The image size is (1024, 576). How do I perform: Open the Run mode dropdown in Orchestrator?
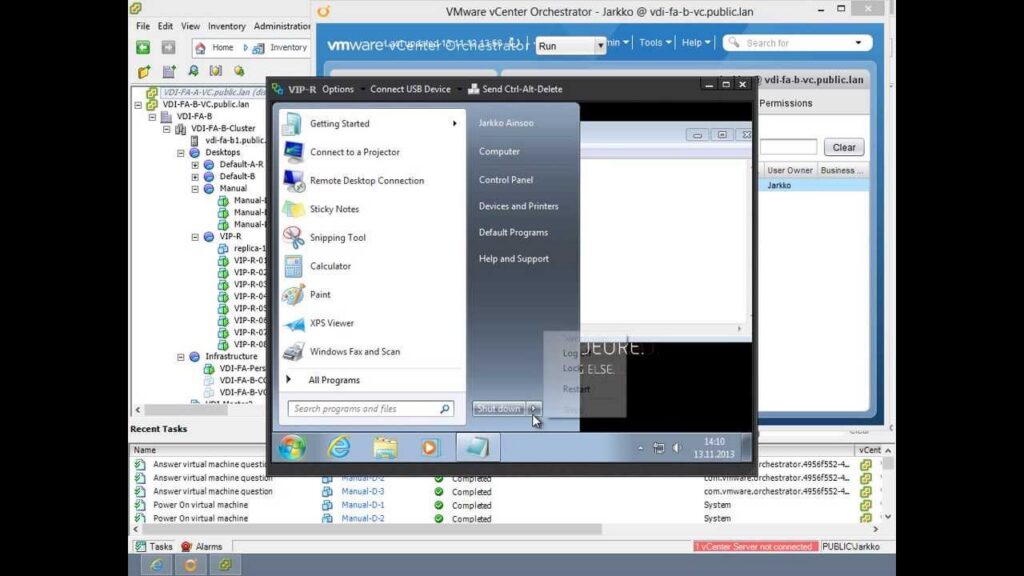(600, 46)
